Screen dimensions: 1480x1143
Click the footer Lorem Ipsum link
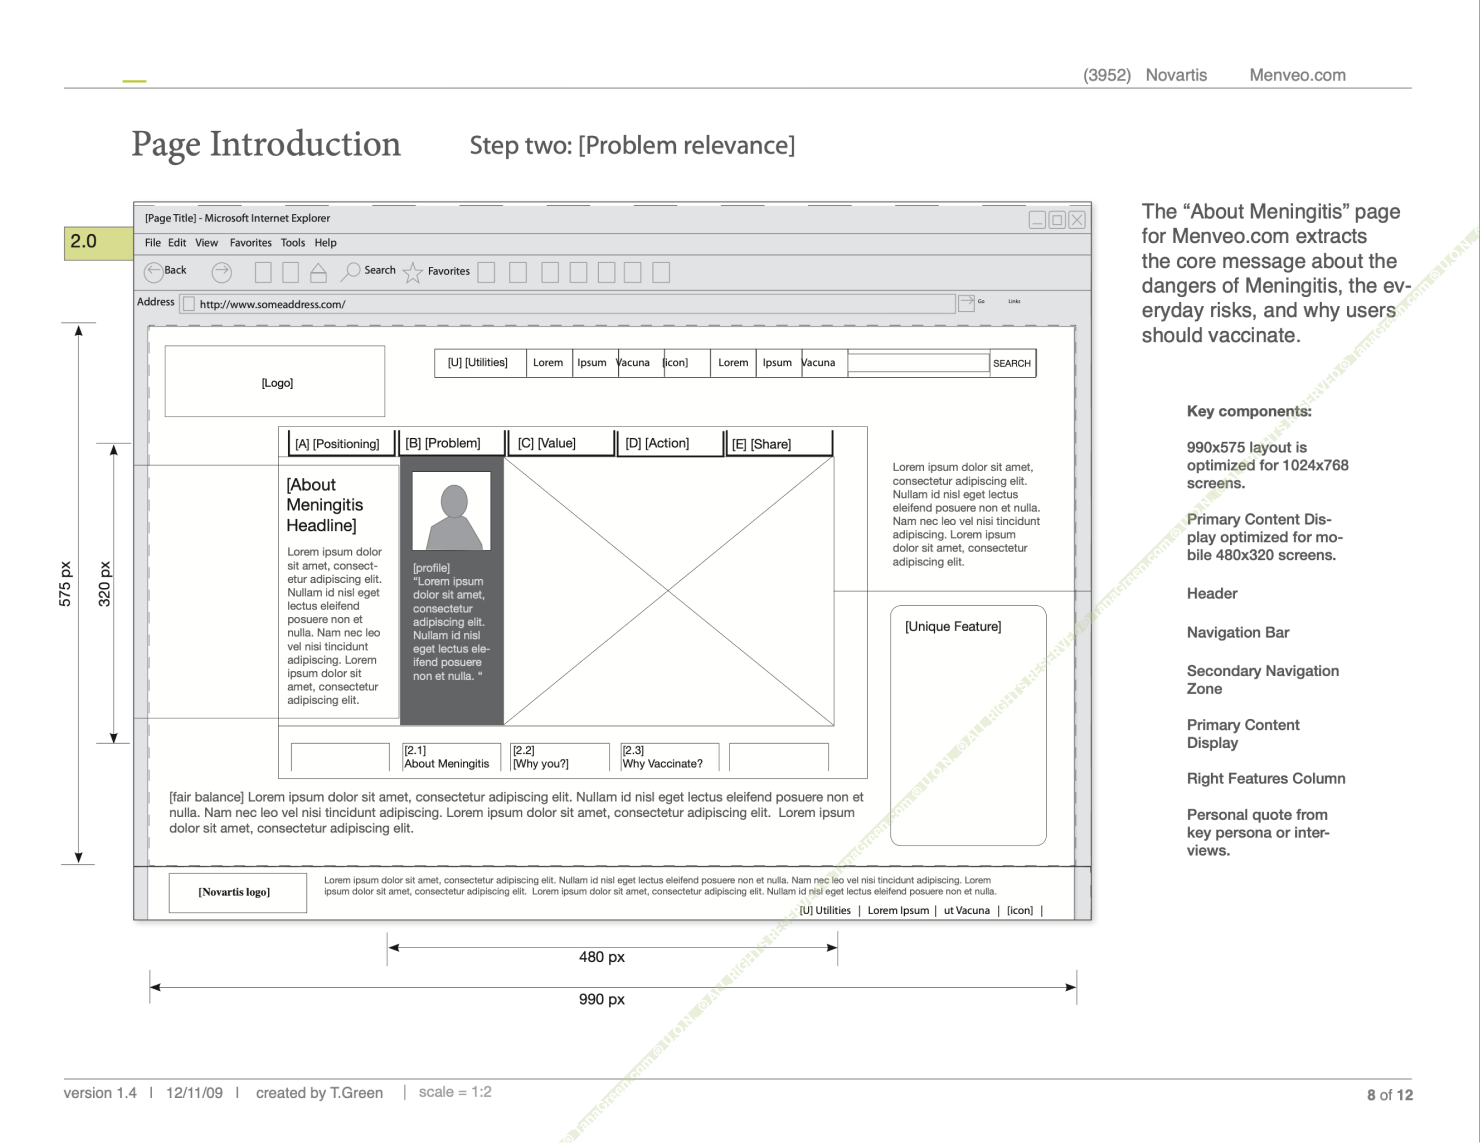coord(898,910)
